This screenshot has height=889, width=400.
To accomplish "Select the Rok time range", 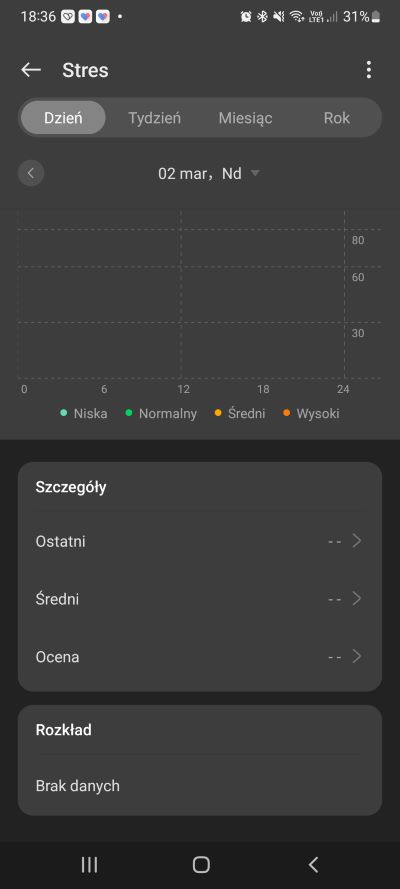I will coord(337,118).
